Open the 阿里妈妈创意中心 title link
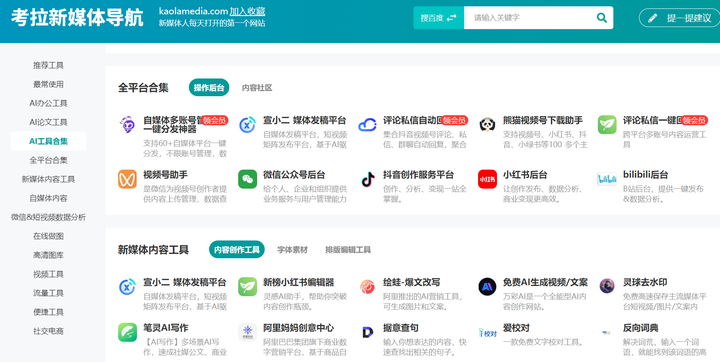This screenshot has height=362, width=720. [298, 328]
